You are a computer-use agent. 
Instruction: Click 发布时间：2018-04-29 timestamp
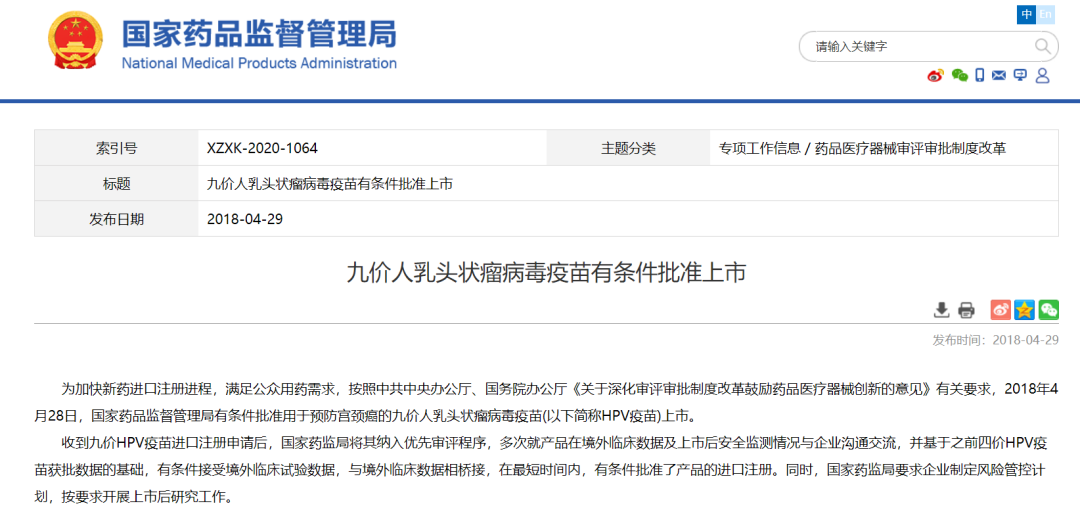[x=995, y=340]
